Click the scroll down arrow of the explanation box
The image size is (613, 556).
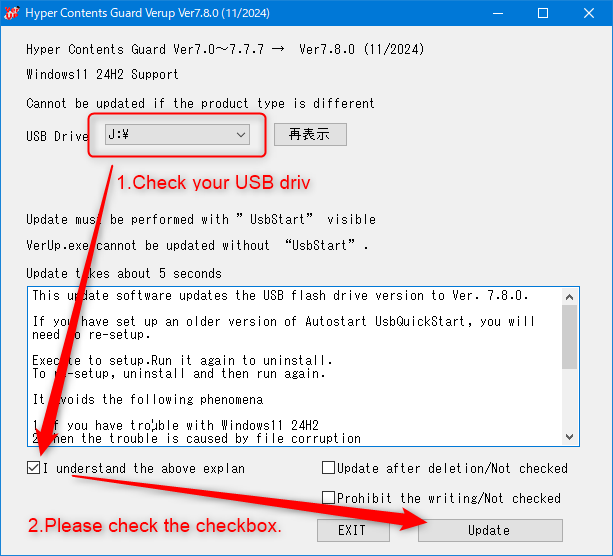(570, 436)
